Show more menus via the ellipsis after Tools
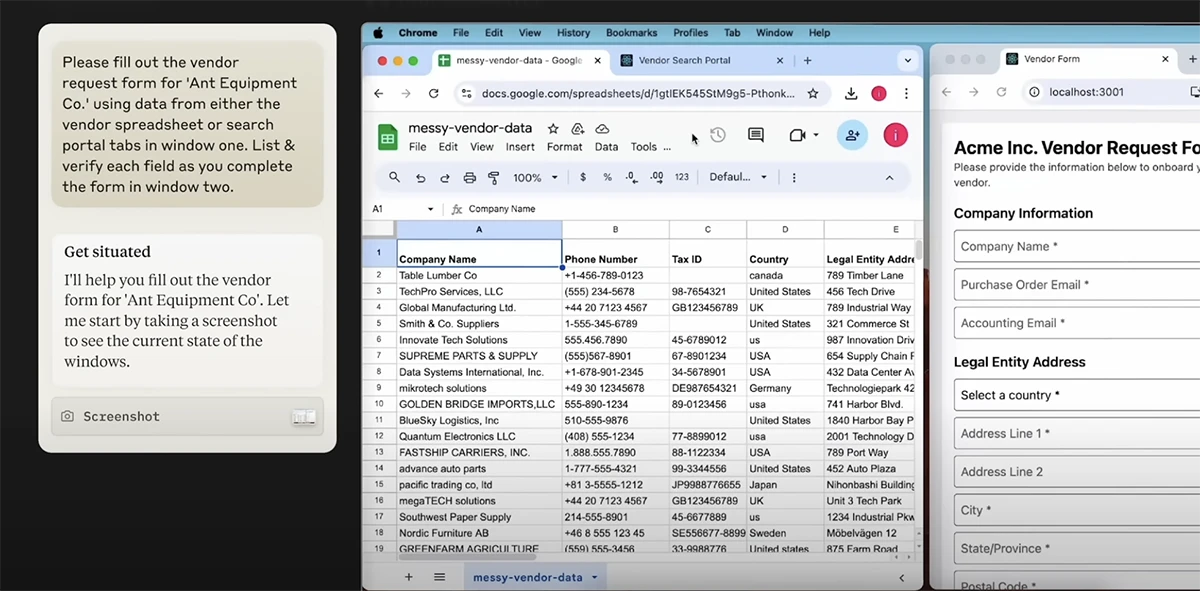1200x591 pixels. click(667, 147)
